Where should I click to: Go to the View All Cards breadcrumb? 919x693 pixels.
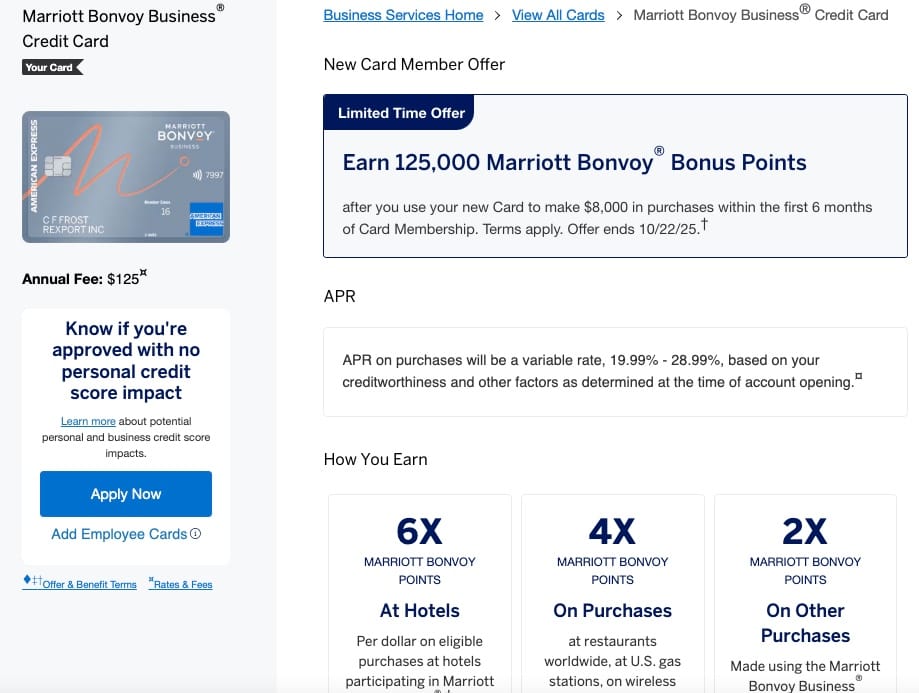coord(558,15)
